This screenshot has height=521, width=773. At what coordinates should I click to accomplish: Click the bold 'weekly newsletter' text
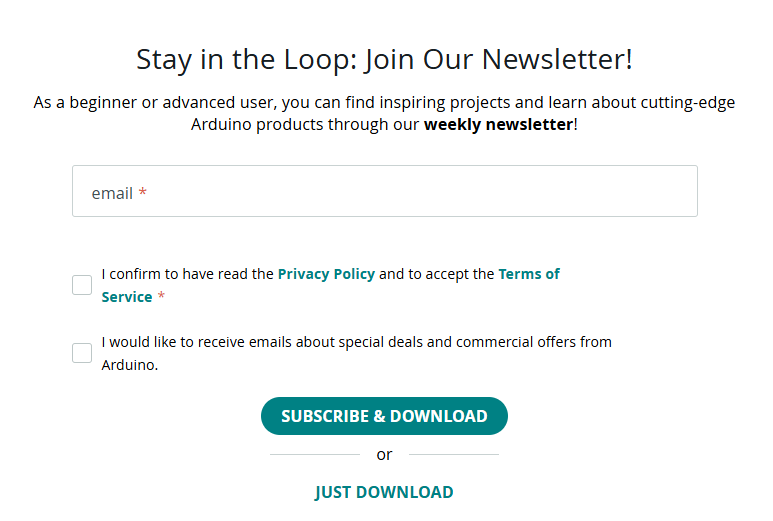[498, 125]
